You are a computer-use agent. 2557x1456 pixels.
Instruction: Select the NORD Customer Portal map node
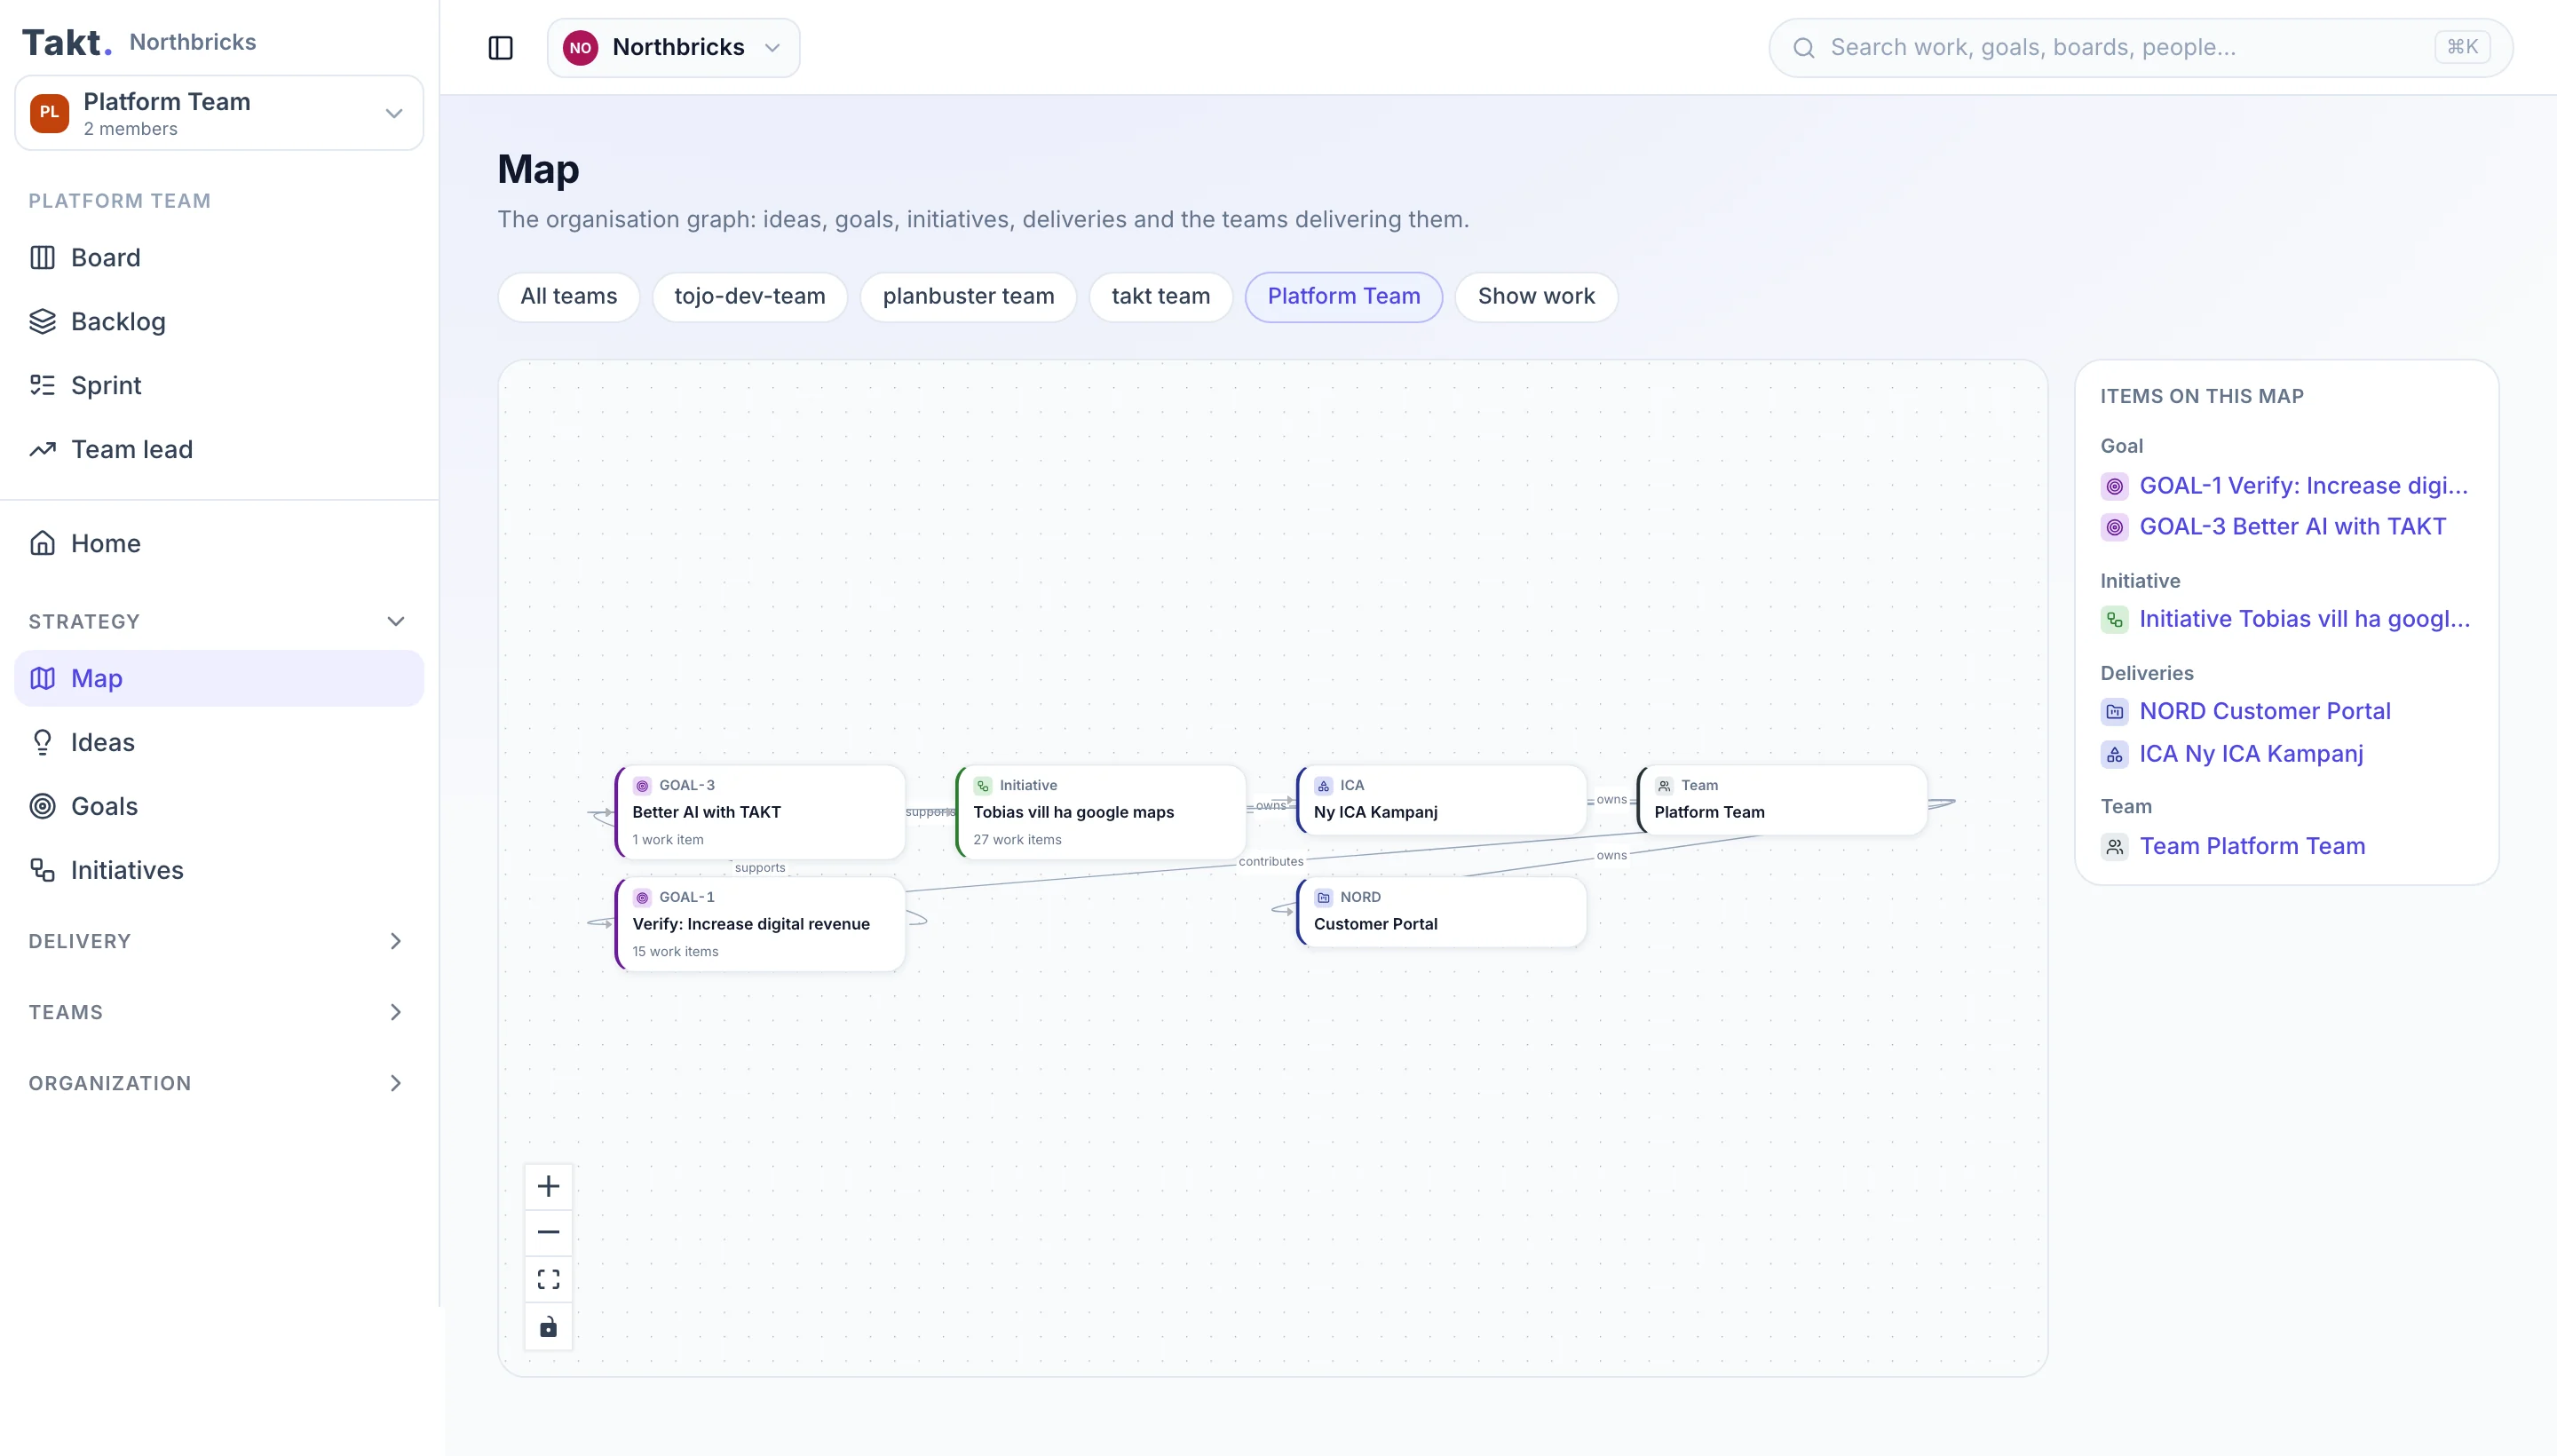1441,911
